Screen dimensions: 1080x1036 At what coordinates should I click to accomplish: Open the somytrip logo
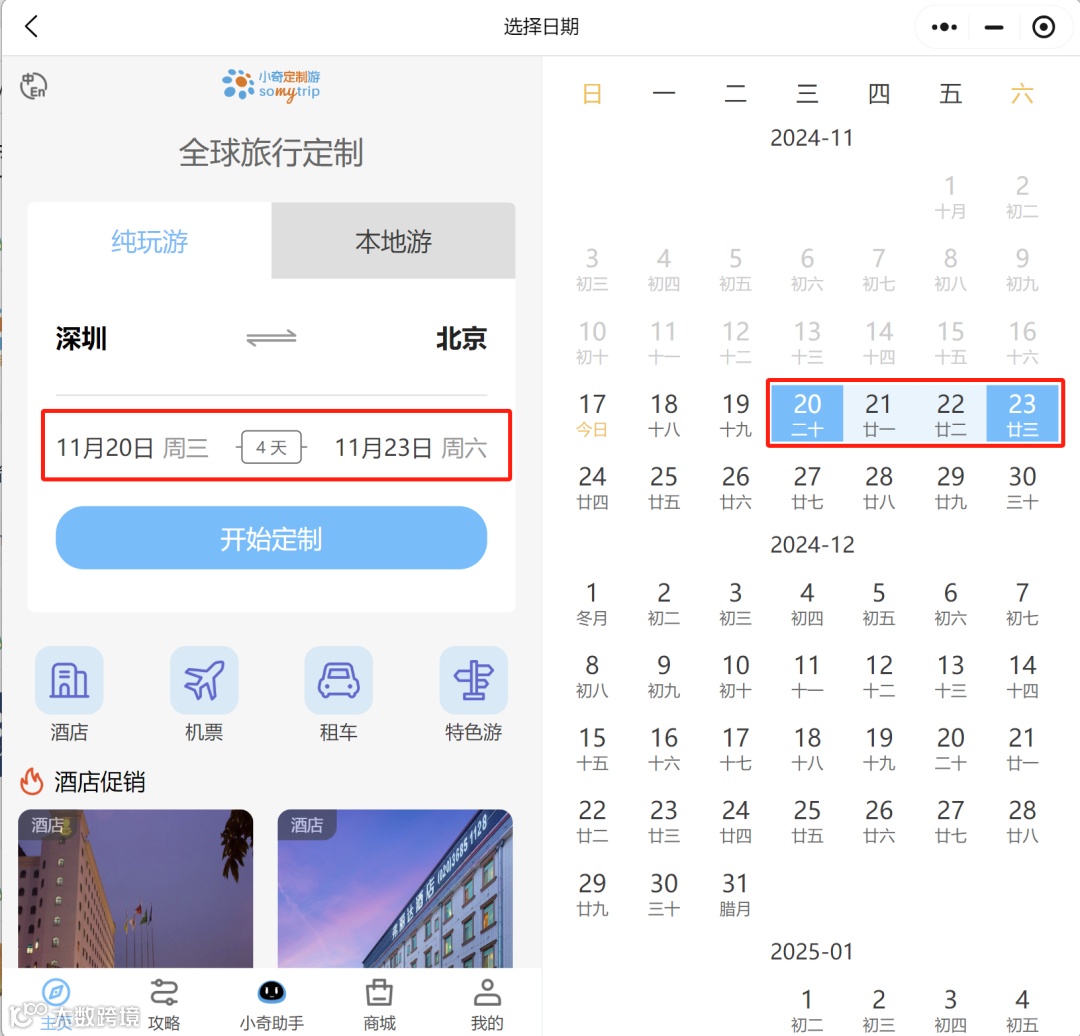[271, 85]
